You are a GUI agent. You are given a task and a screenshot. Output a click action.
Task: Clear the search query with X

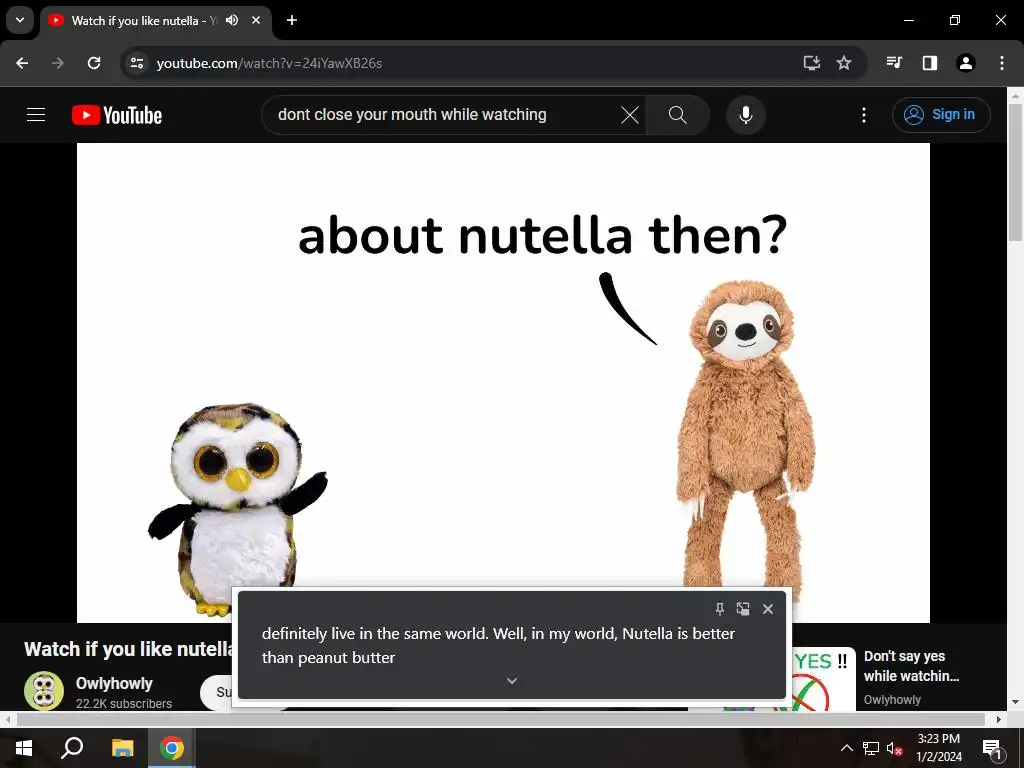[x=630, y=115]
